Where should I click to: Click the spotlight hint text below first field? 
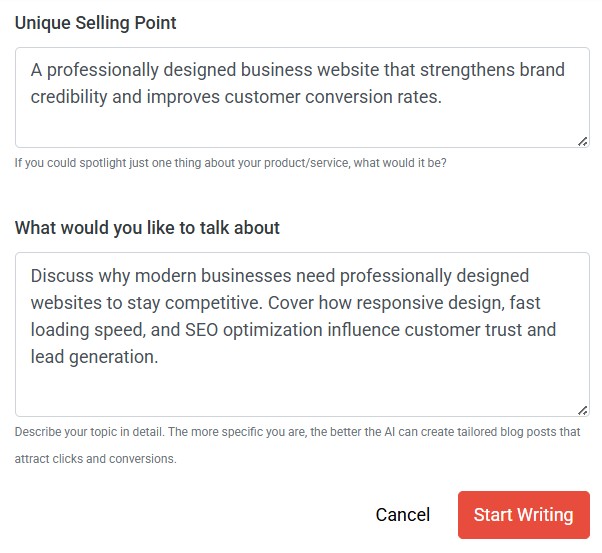[x=230, y=162]
